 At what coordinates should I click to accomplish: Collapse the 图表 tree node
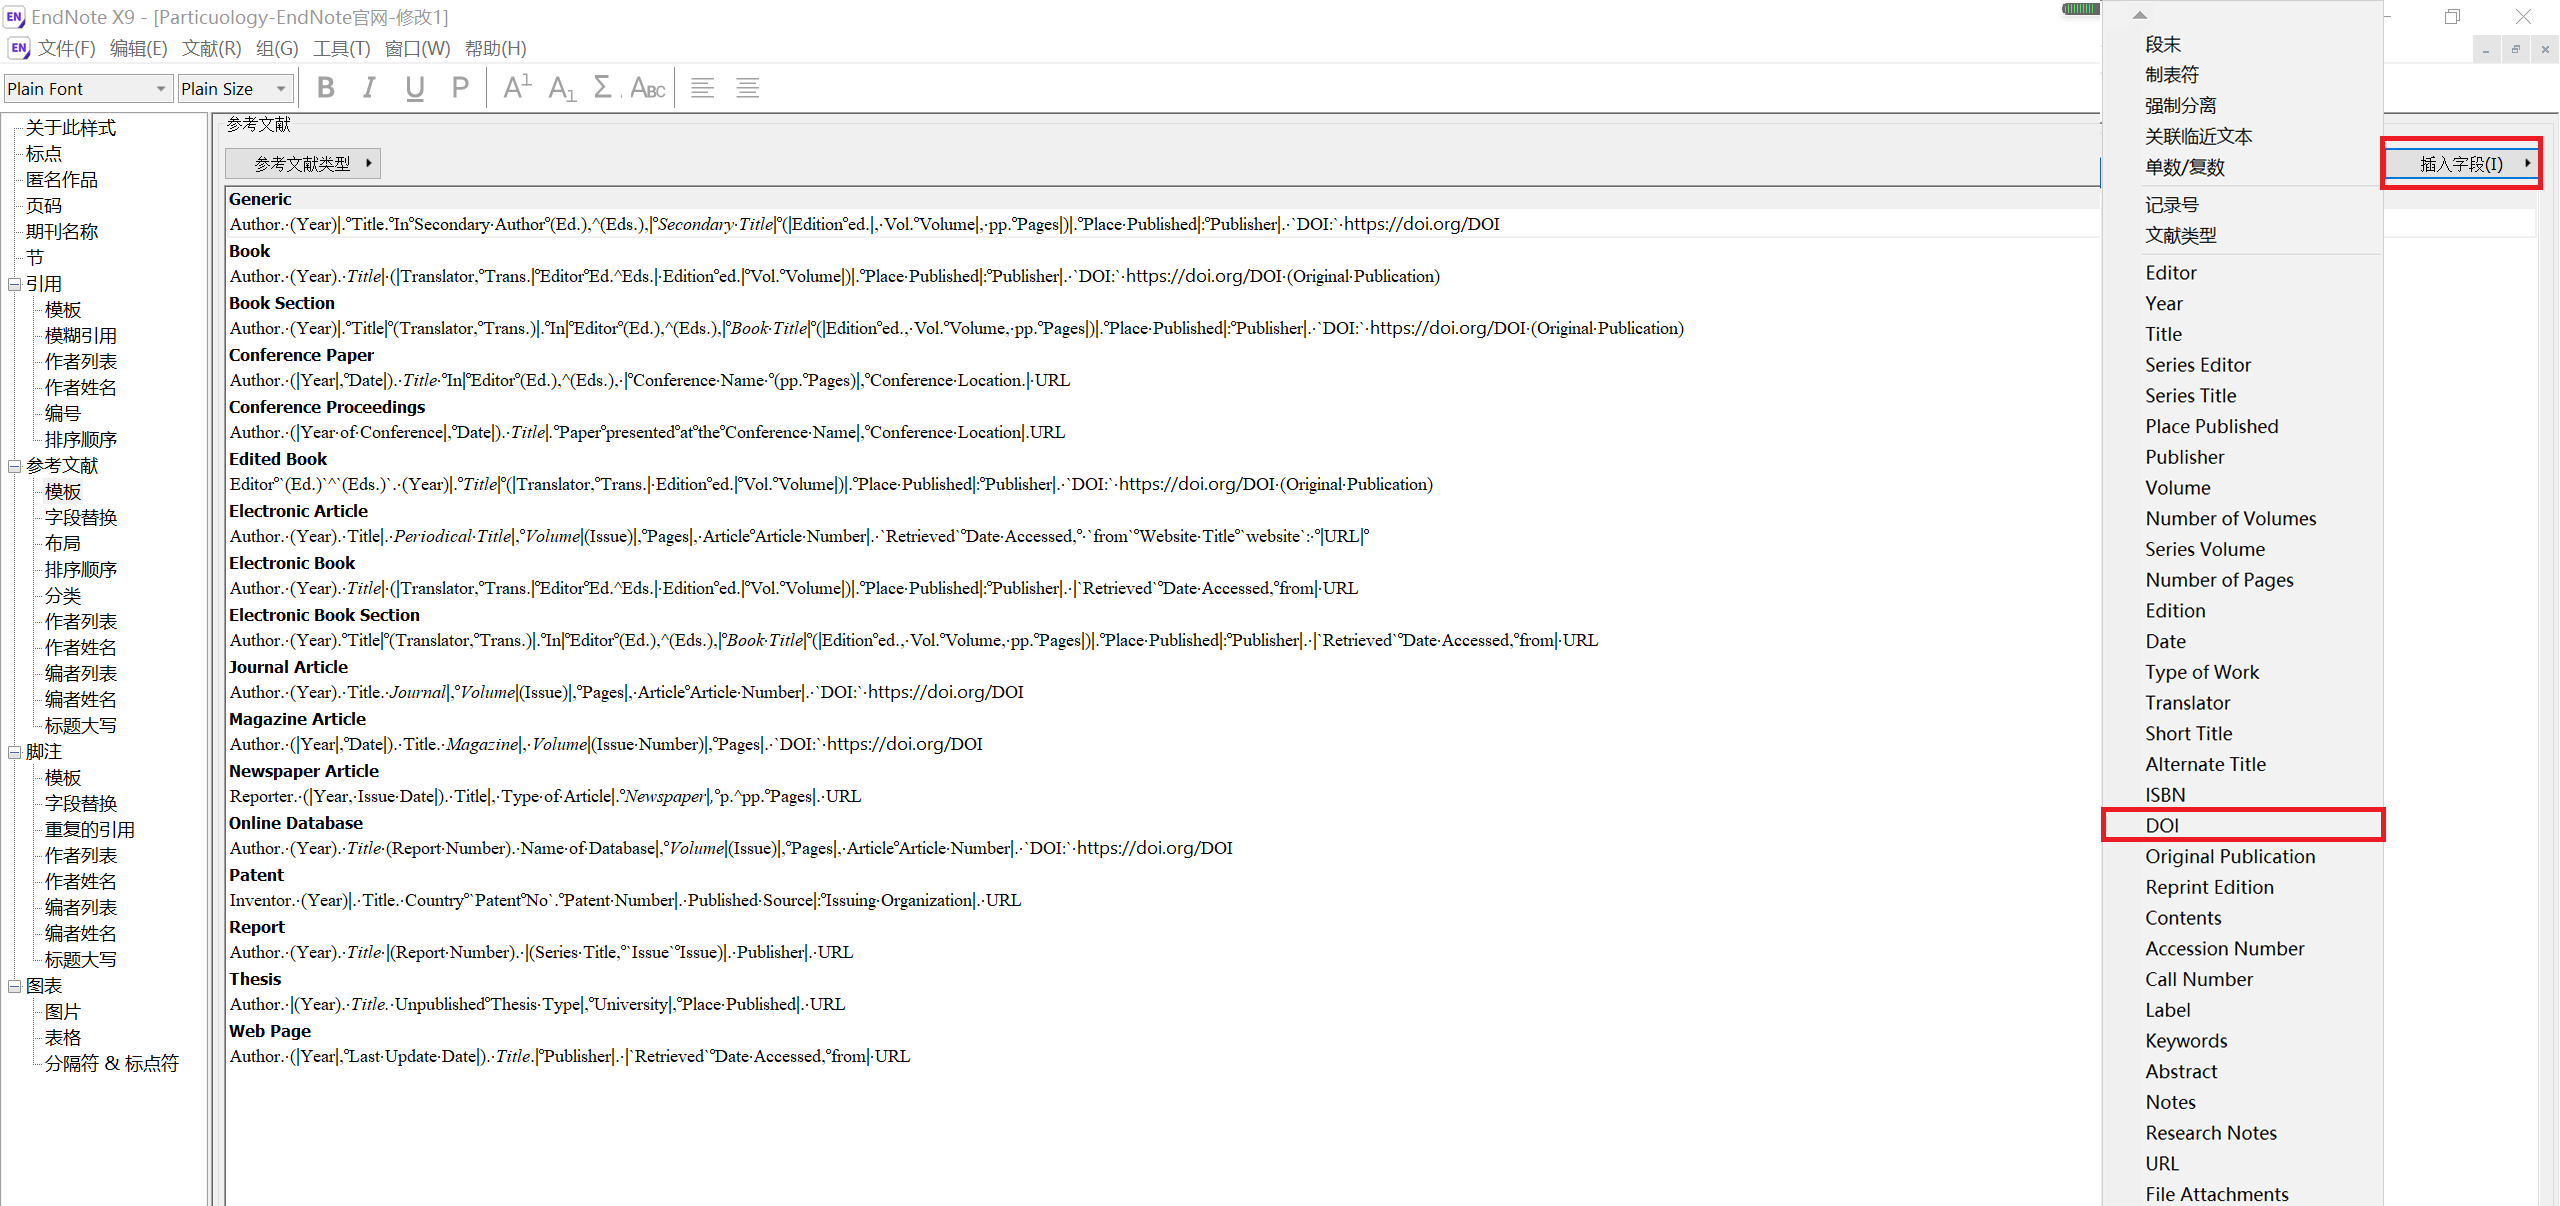pos(14,986)
